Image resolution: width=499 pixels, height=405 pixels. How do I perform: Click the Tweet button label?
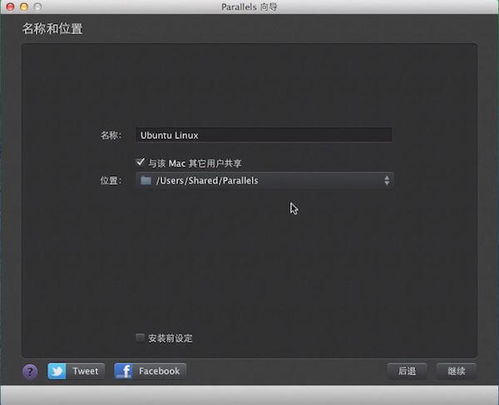pos(86,371)
